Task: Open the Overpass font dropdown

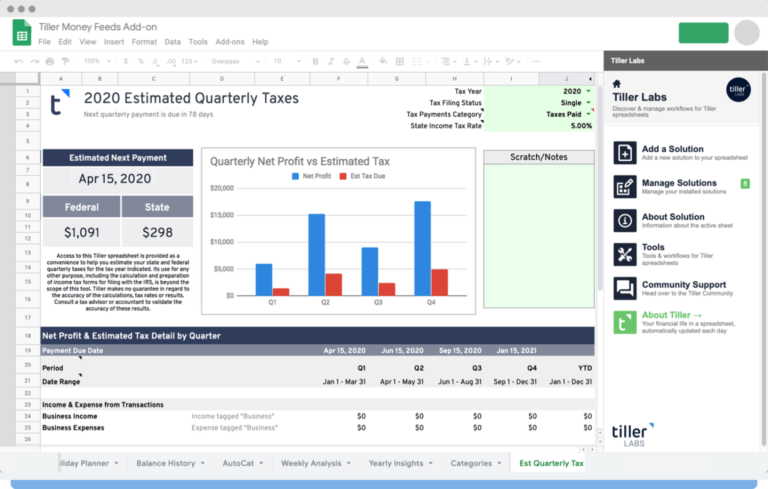Action: [222, 61]
